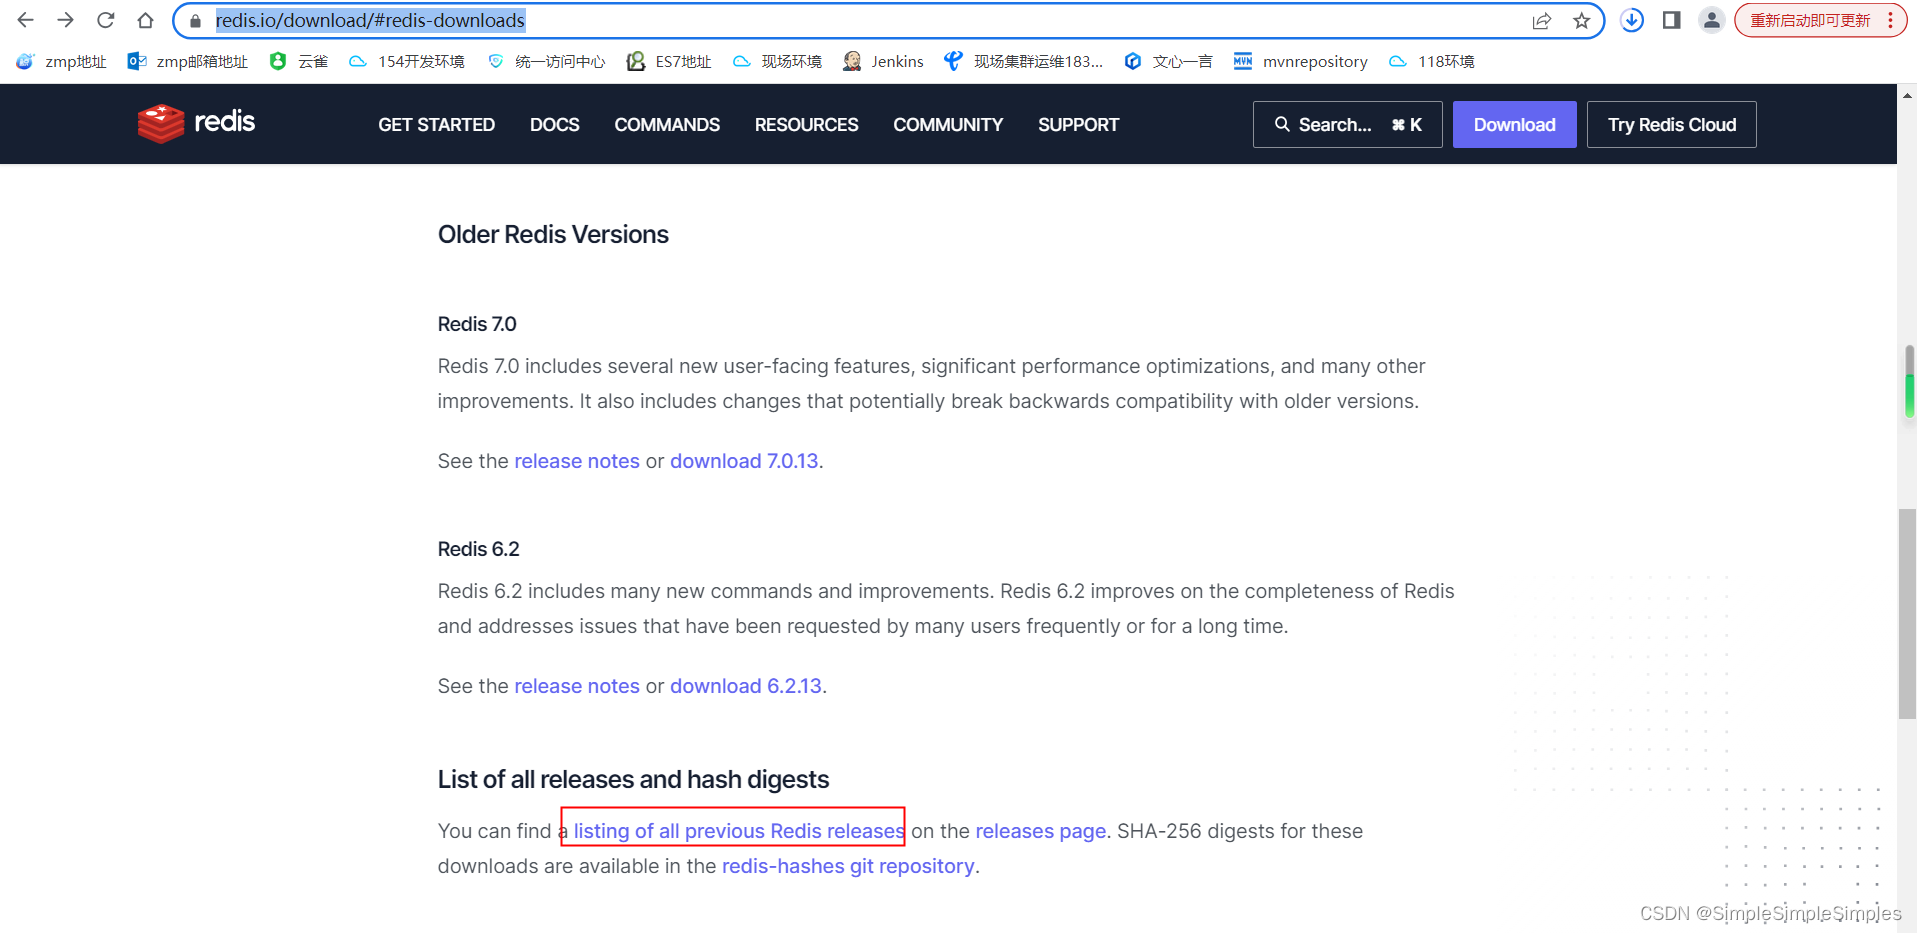Click the scrollbar up arrow

[x=1907, y=96]
